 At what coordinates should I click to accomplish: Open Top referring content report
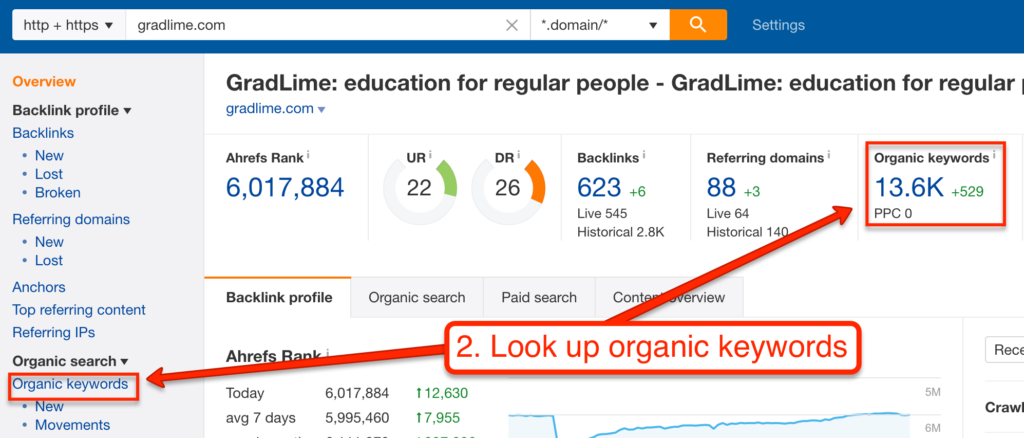(x=79, y=310)
